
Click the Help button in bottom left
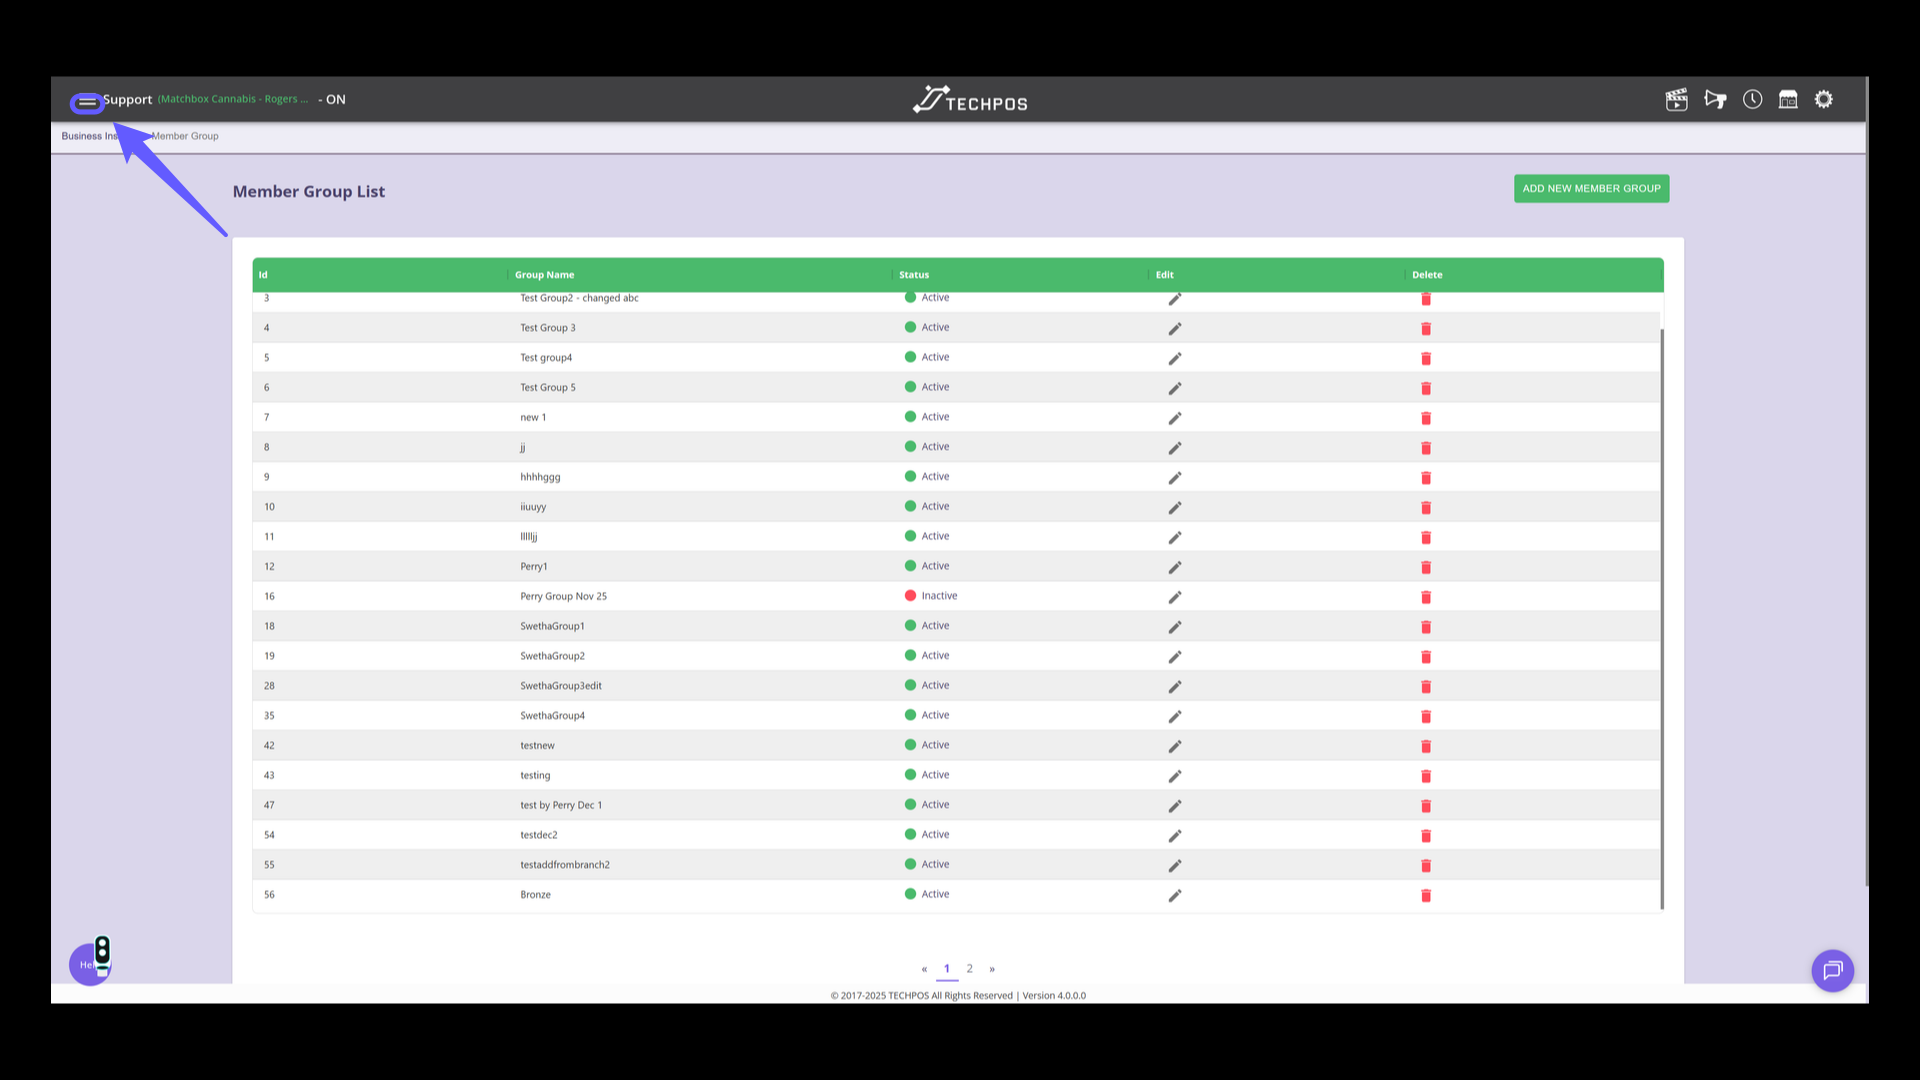point(89,963)
